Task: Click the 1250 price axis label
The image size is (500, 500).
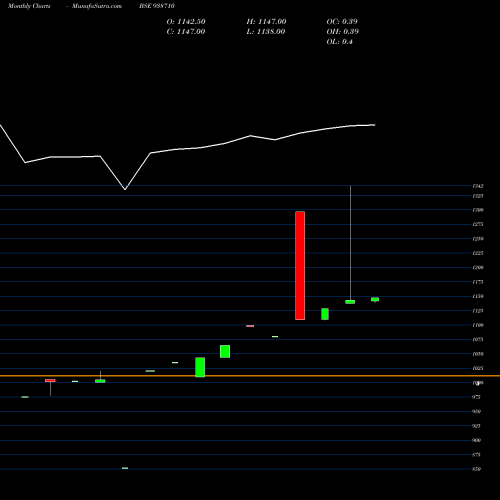Action: pos(478,239)
